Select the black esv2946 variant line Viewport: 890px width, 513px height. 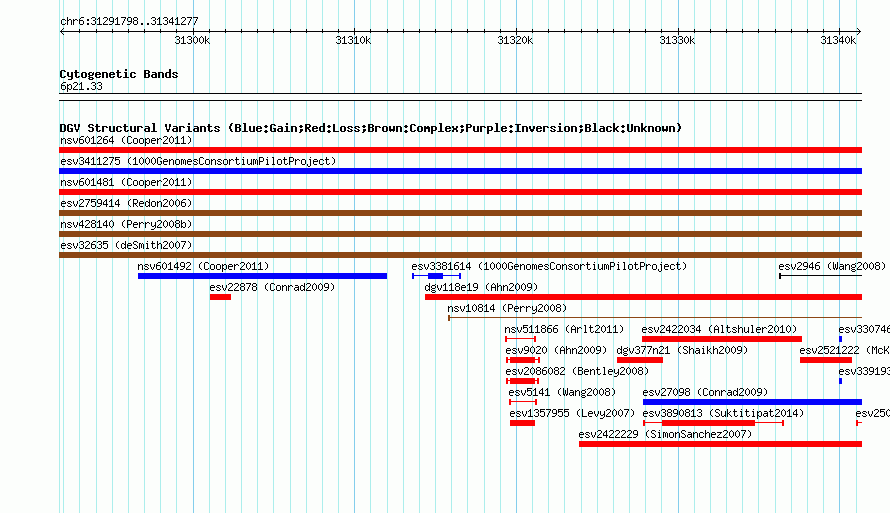tap(821, 276)
